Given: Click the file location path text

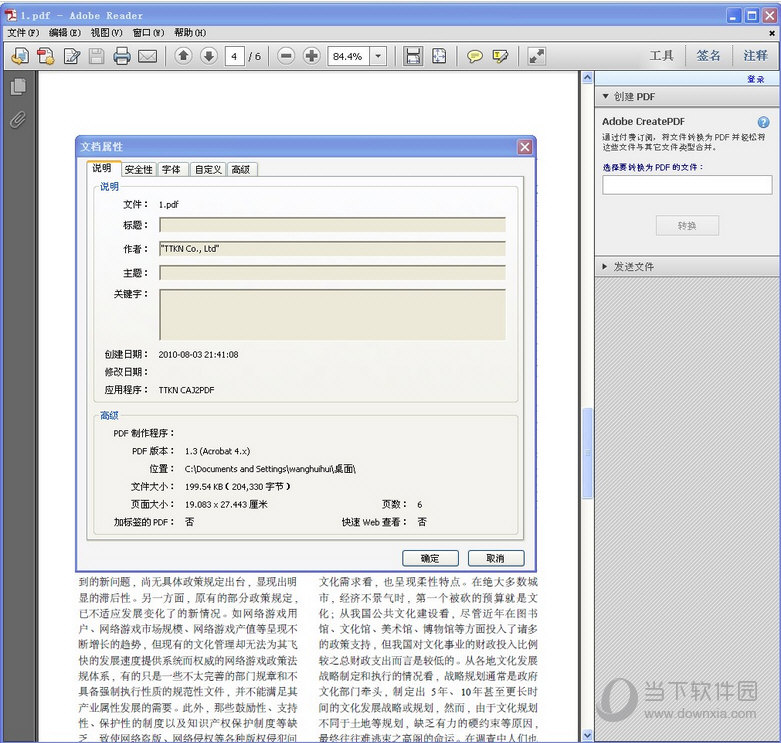Looking at the screenshot, I should click(270, 469).
